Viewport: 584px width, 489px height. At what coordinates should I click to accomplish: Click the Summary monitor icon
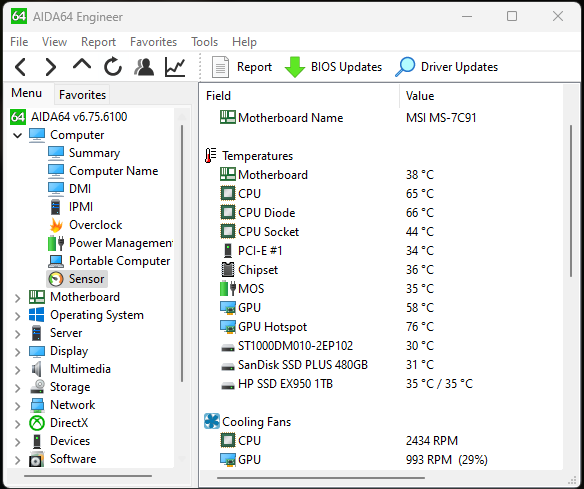click(x=56, y=153)
